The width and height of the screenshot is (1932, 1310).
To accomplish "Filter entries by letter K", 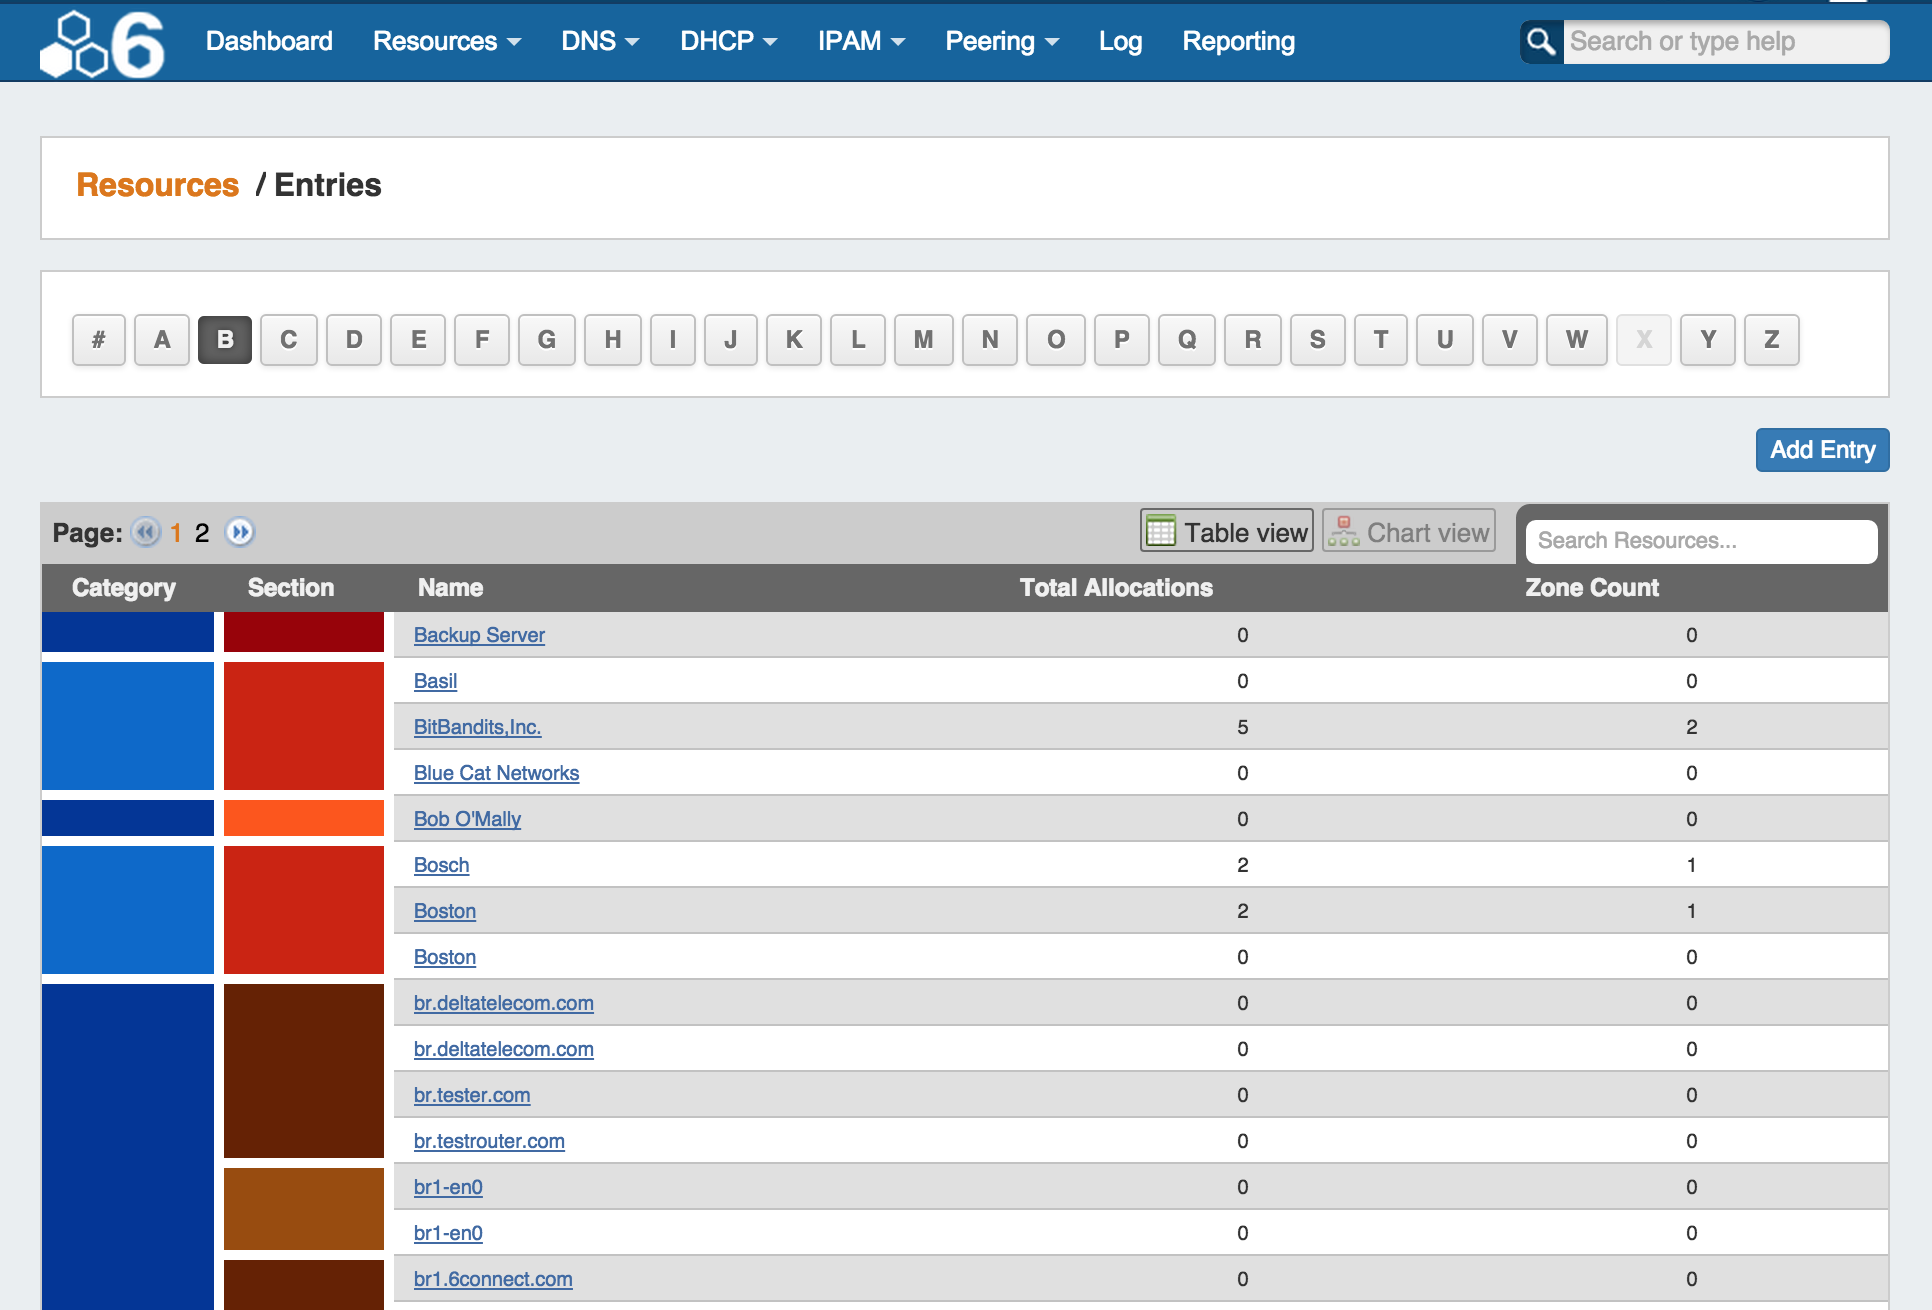I will [x=794, y=340].
